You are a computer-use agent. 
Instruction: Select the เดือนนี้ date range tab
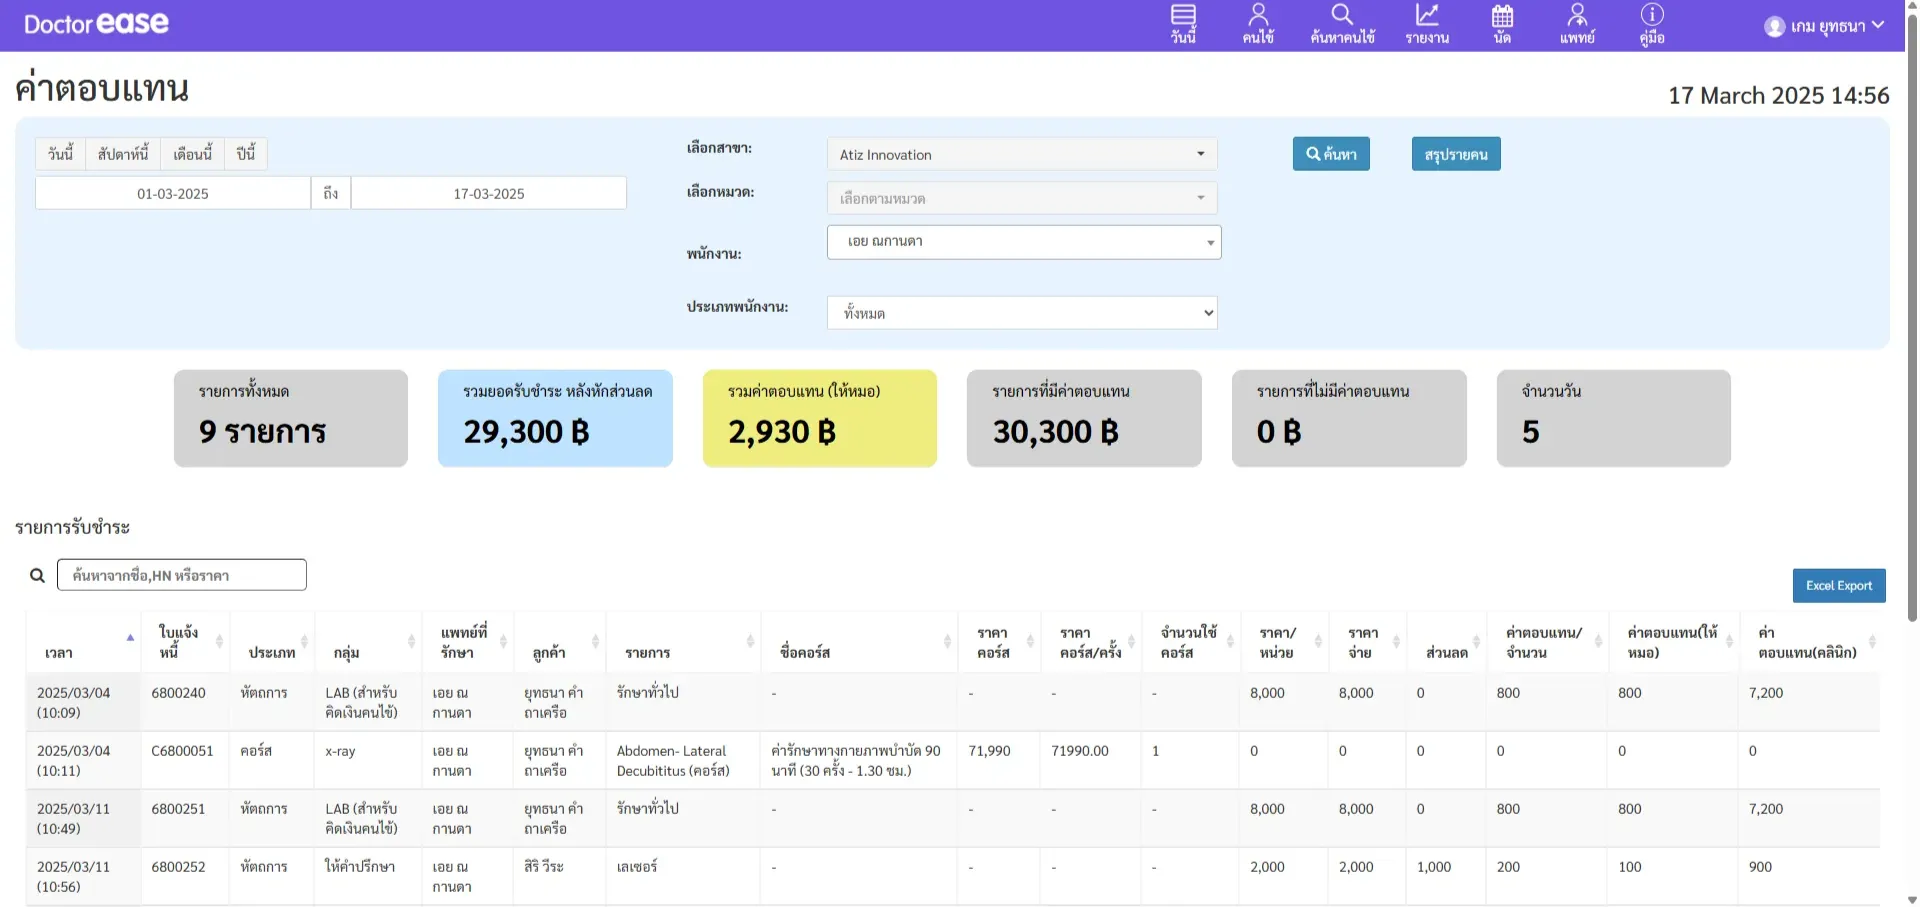click(192, 154)
